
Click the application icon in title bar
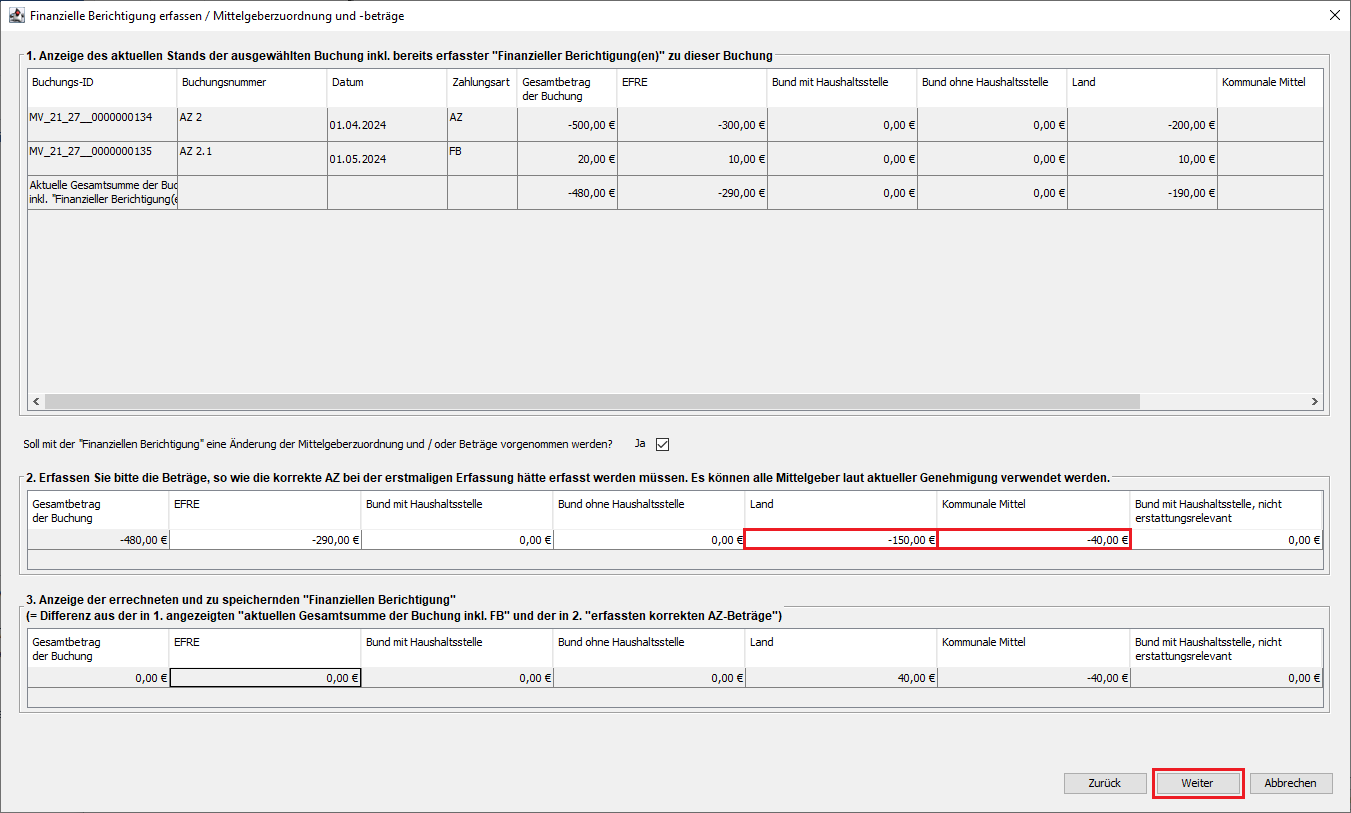(16, 16)
